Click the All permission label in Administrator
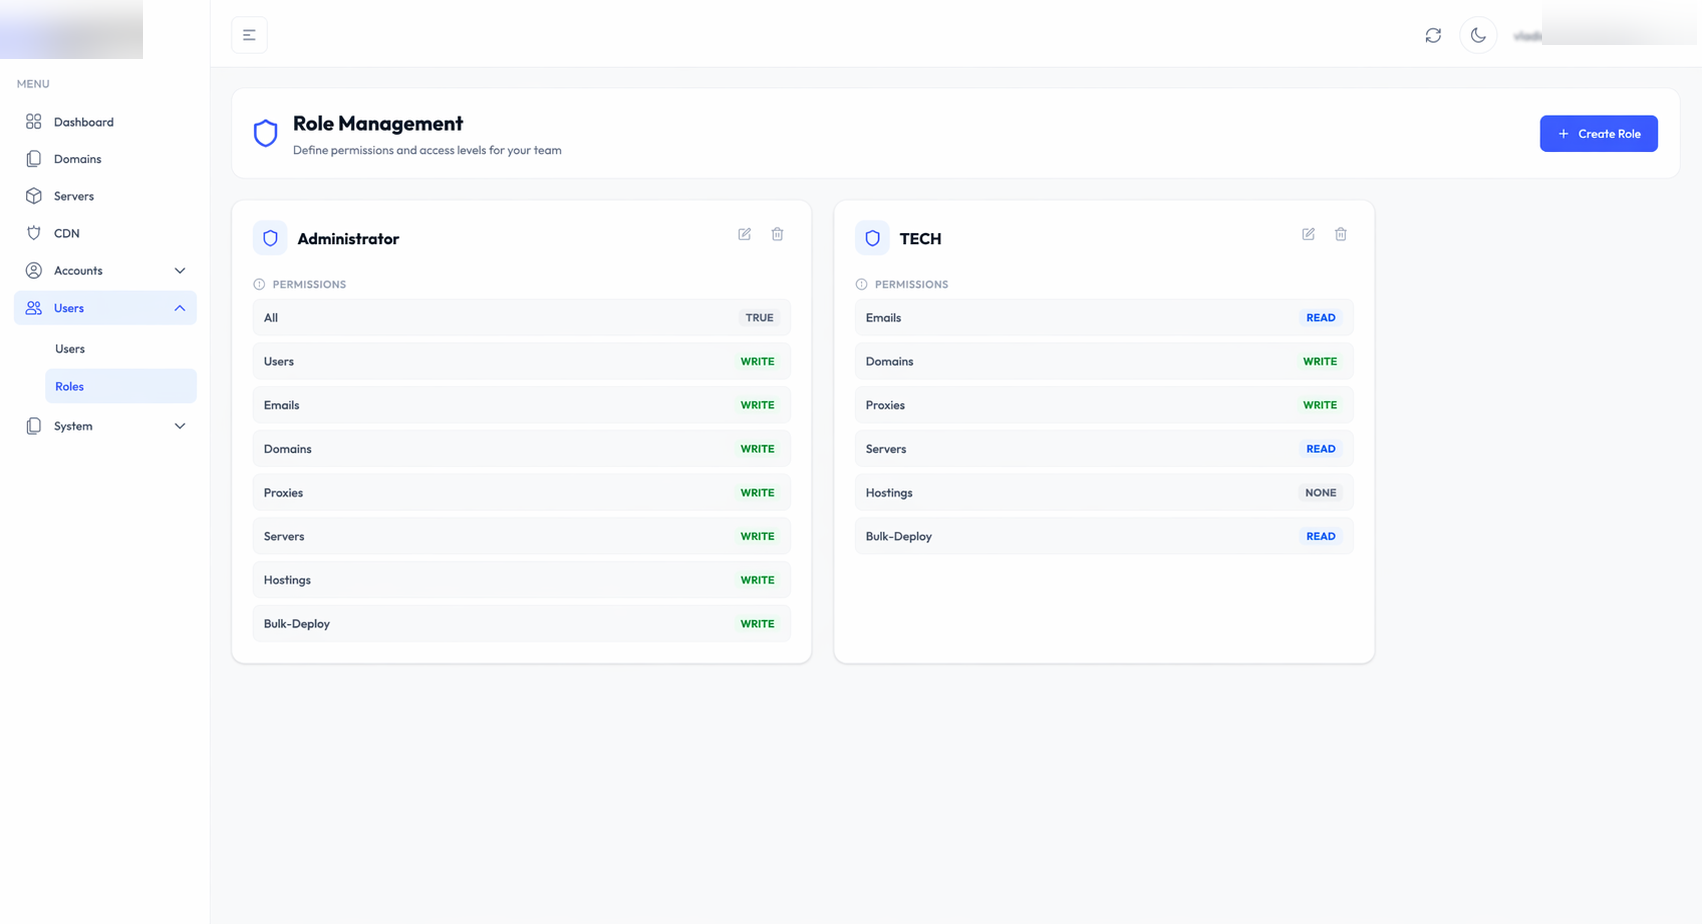The image size is (1702, 924). (x=271, y=318)
